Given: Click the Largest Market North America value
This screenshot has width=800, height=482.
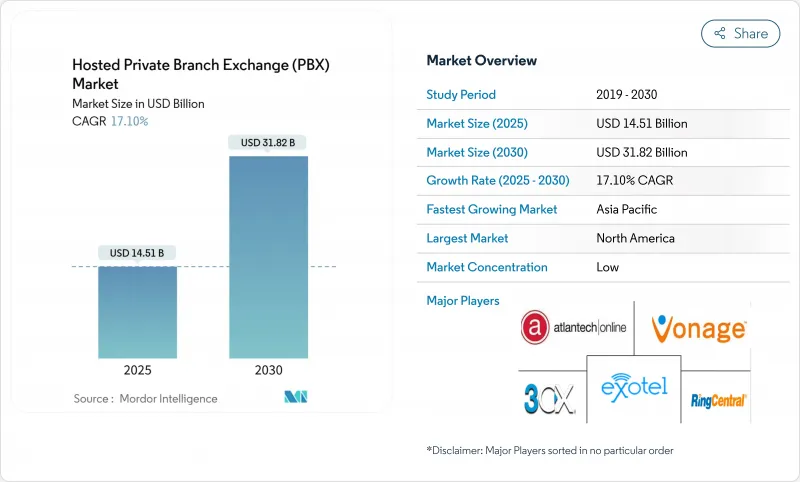Looking at the screenshot, I should click(634, 238).
